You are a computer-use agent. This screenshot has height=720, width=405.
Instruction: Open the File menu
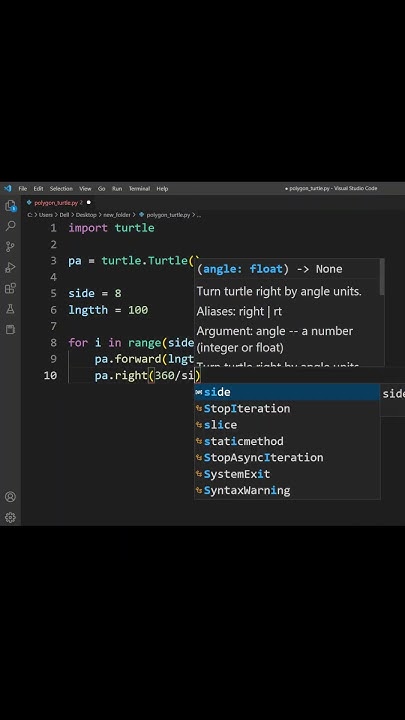(22, 188)
